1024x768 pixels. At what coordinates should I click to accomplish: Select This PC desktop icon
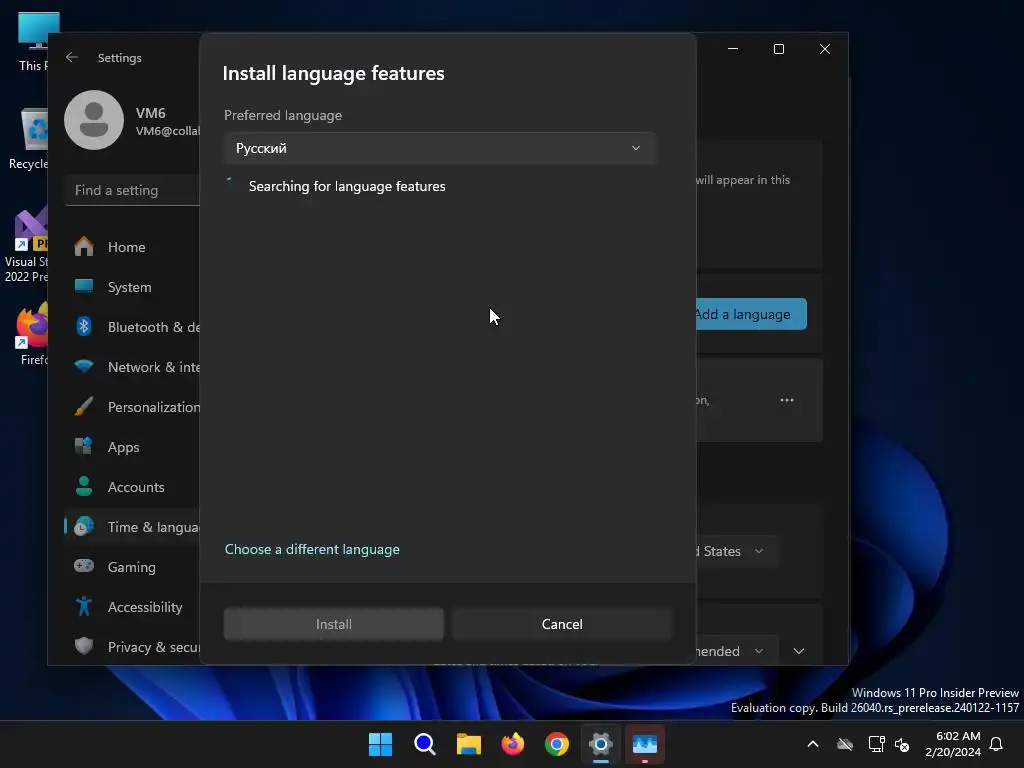click(34, 42)
